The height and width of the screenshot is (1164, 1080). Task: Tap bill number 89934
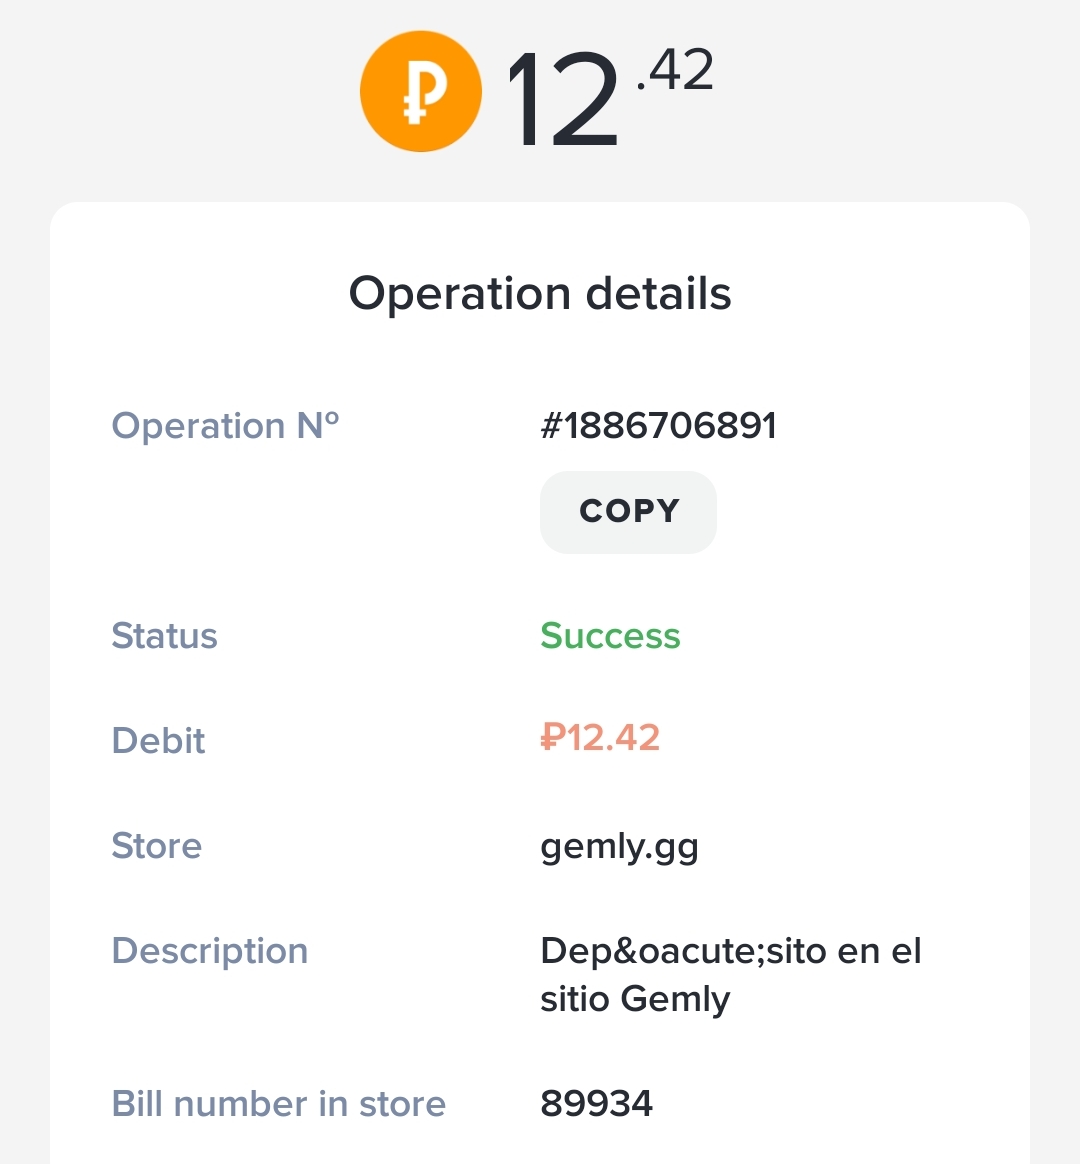596,1104
